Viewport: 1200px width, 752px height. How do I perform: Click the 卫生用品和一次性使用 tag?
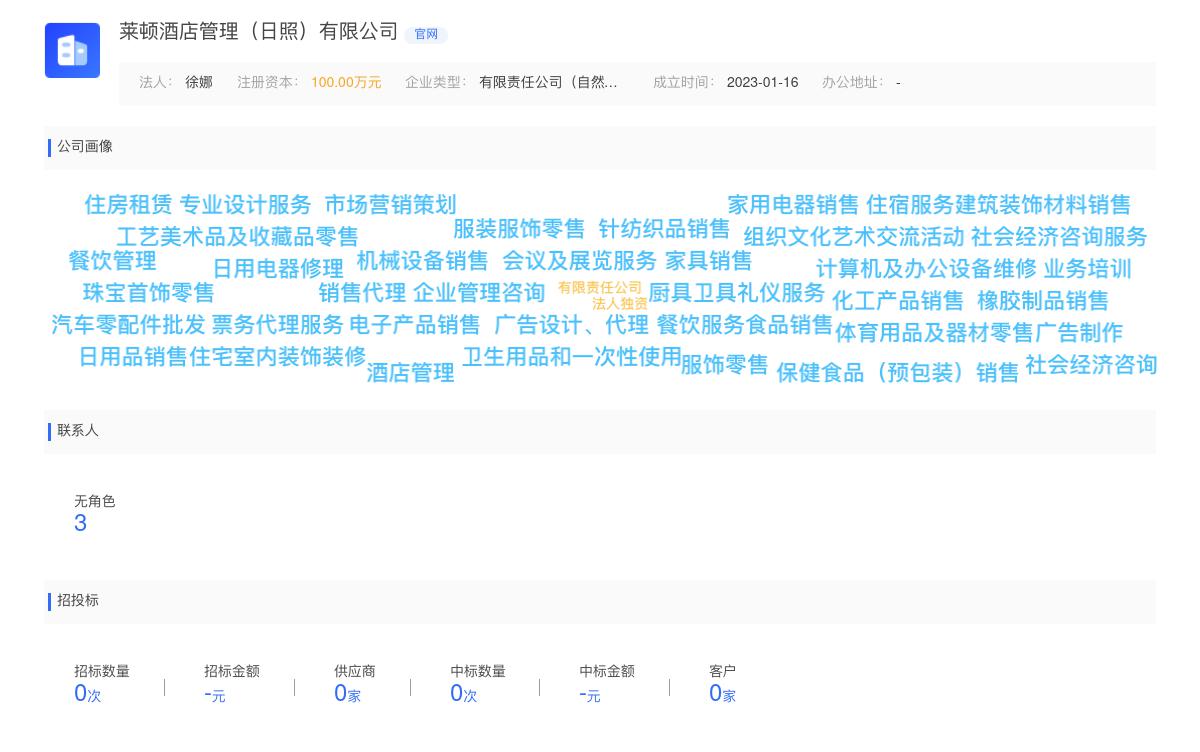pyautogui.click(x=572, y=357)
